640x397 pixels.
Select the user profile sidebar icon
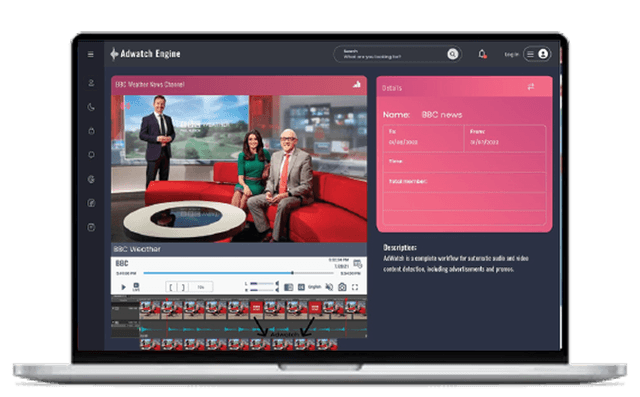tap(91, 83)
